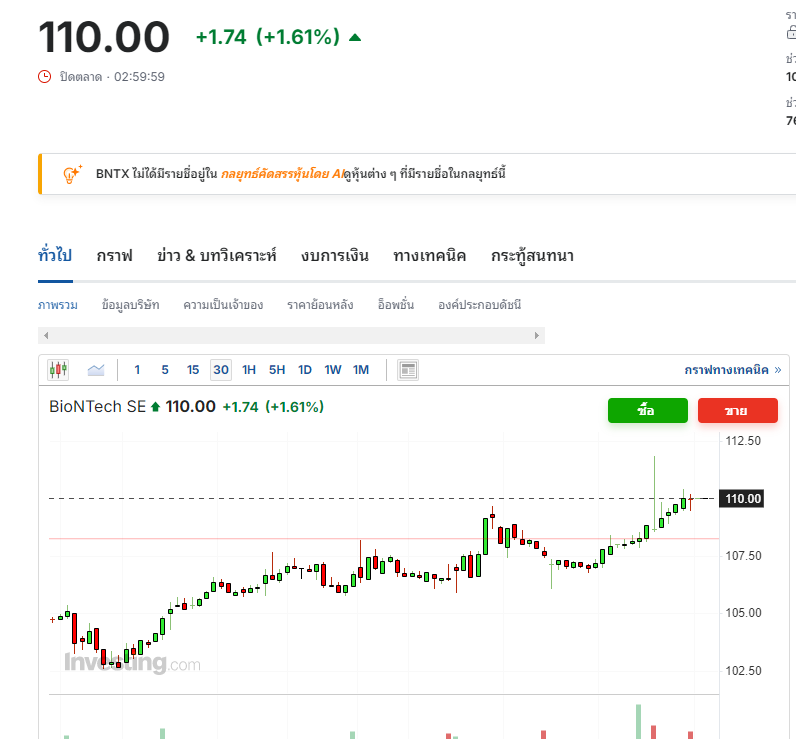This screenshot has height=739, width=796.
Task: Click the sub-tab scrollbar right arrow
Action: tap(537, 335)
